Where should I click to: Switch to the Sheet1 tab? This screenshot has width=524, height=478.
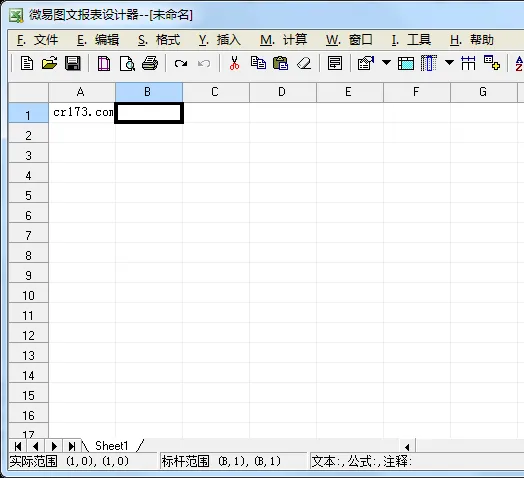[112, 446]
